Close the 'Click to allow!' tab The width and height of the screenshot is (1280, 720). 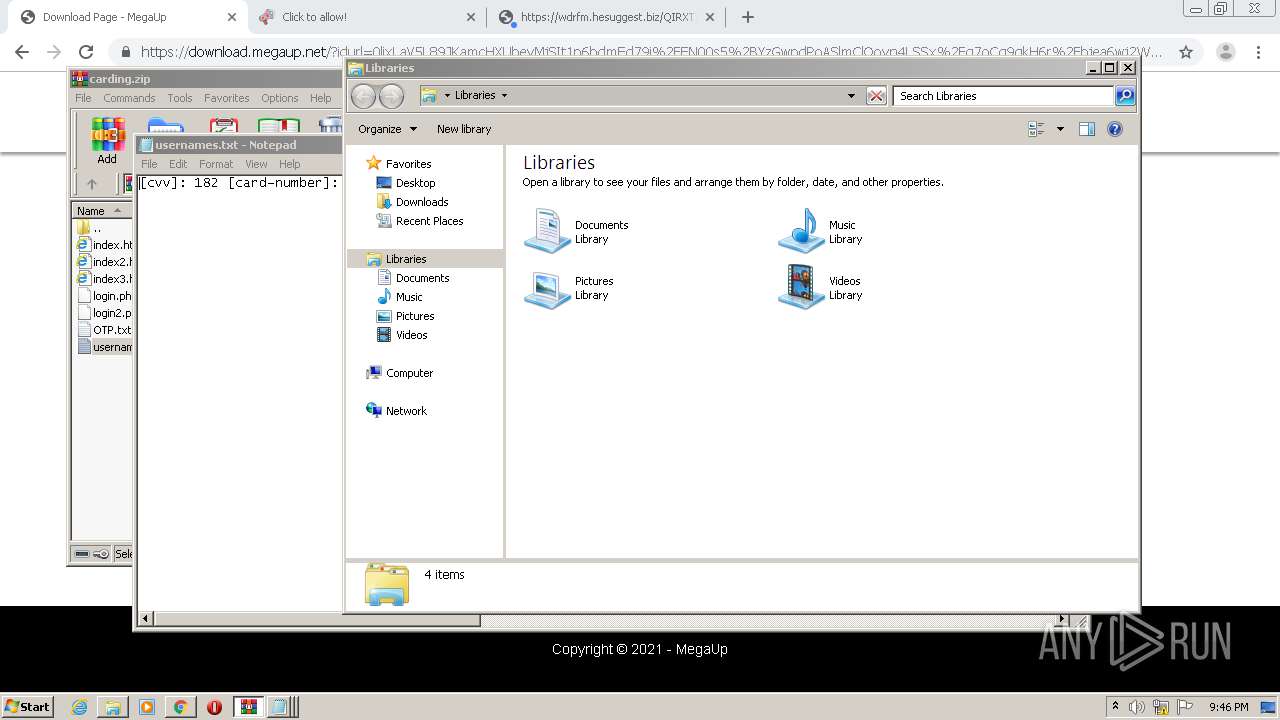(x=471, y=17)
